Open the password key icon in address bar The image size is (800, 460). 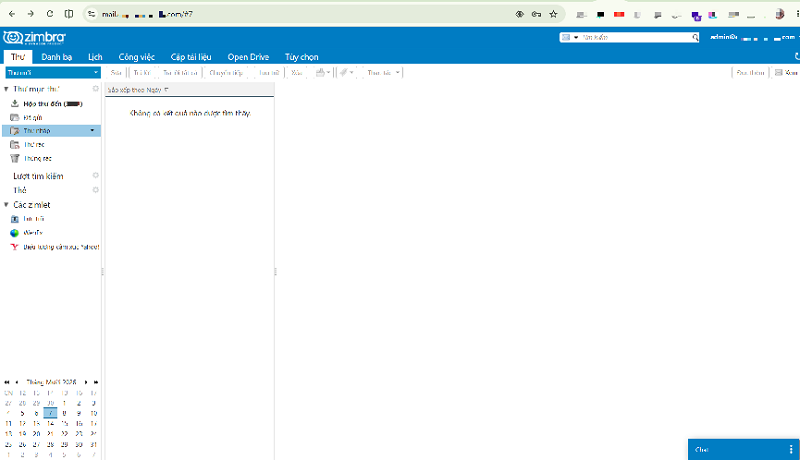coord(536,14)
